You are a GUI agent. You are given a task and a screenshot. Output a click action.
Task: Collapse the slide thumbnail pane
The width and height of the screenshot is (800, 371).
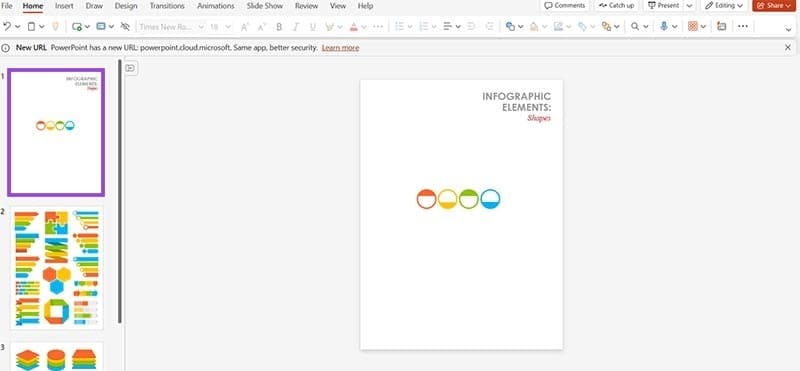131,67
